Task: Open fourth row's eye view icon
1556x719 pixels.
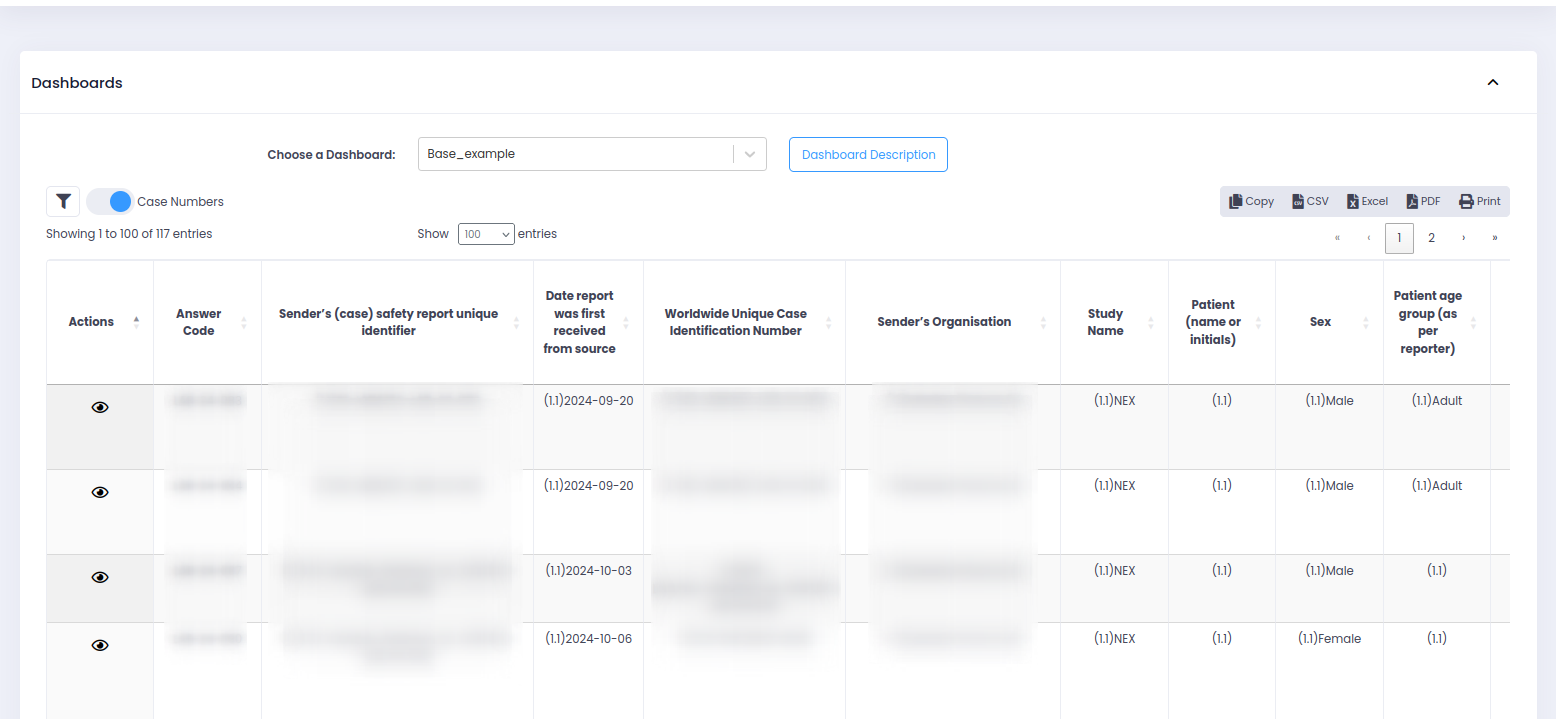Action: pyautogui.click(x=100, y=646)
